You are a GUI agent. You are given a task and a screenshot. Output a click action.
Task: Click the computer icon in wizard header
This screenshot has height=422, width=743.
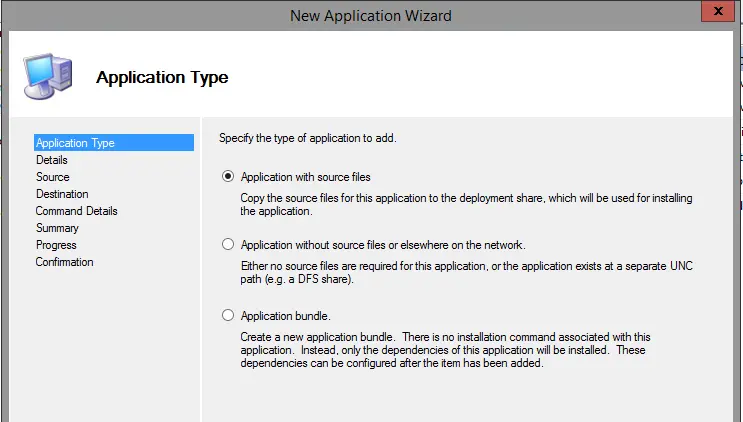(48, 76)
